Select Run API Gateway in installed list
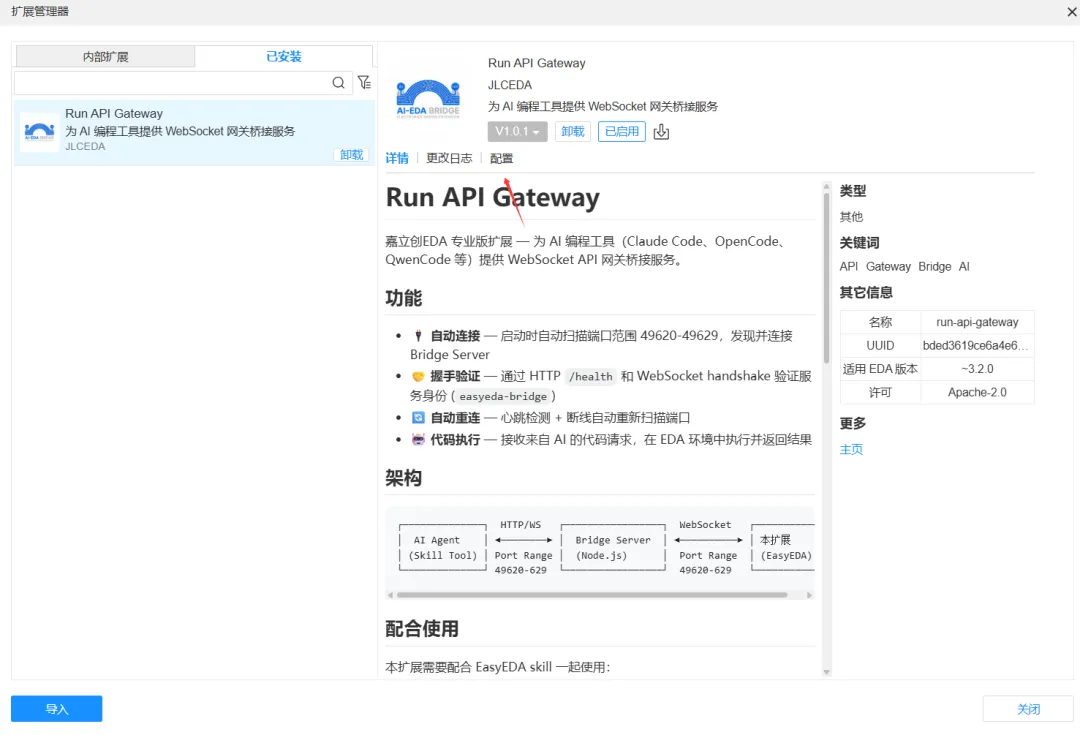This screenshot has width=1080, height=735. 194,133
